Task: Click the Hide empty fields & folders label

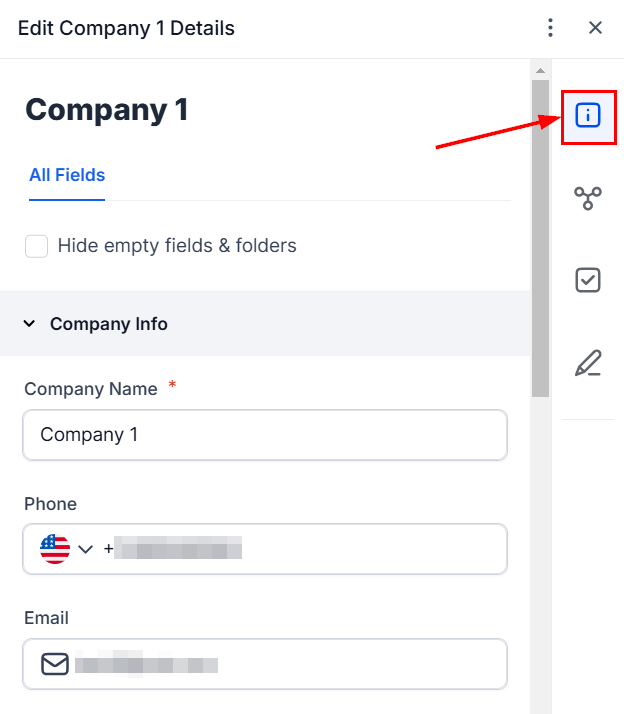Action: click(x=177, y=246)
